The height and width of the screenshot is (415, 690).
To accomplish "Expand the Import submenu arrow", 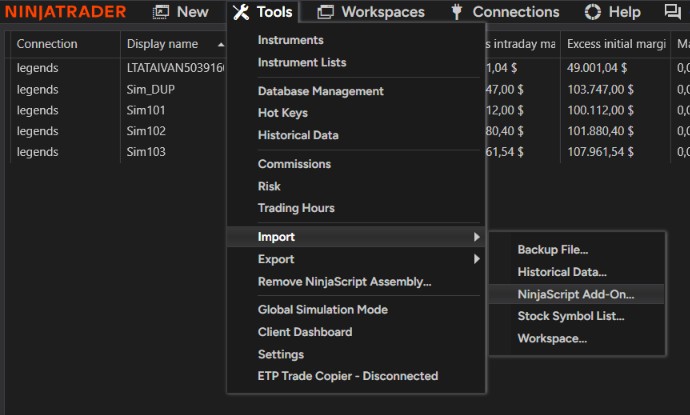I will [x=477, y=237].
